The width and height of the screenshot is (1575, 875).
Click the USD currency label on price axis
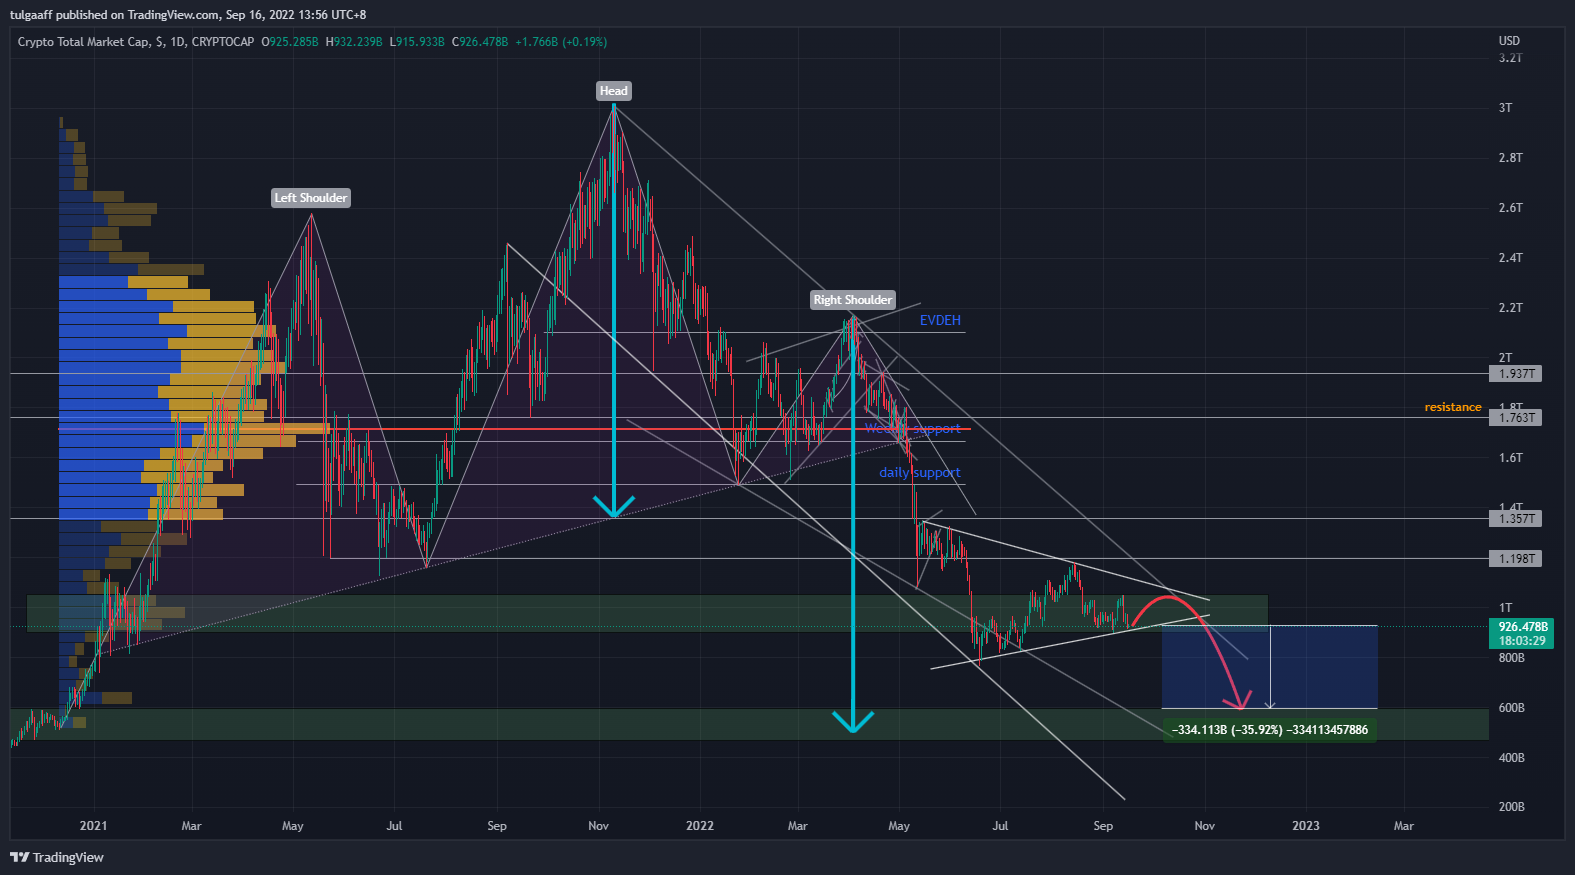[x=1509, y=41]
